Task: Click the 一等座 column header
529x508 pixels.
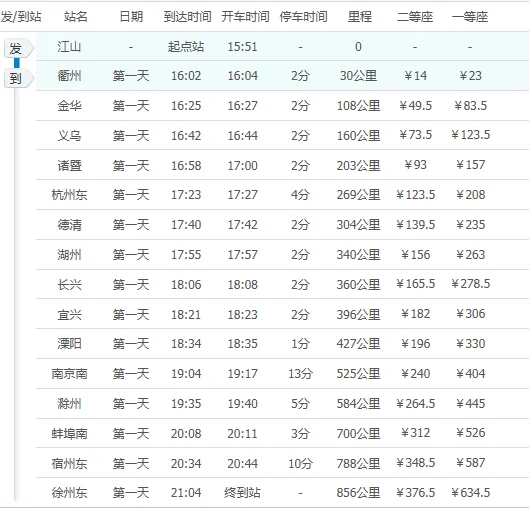Action: tap(470, 17)
